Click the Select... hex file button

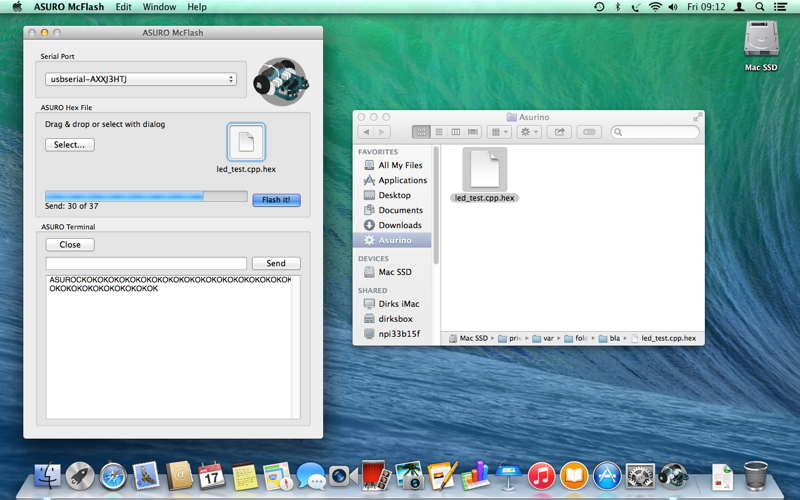tap(69, 145)
